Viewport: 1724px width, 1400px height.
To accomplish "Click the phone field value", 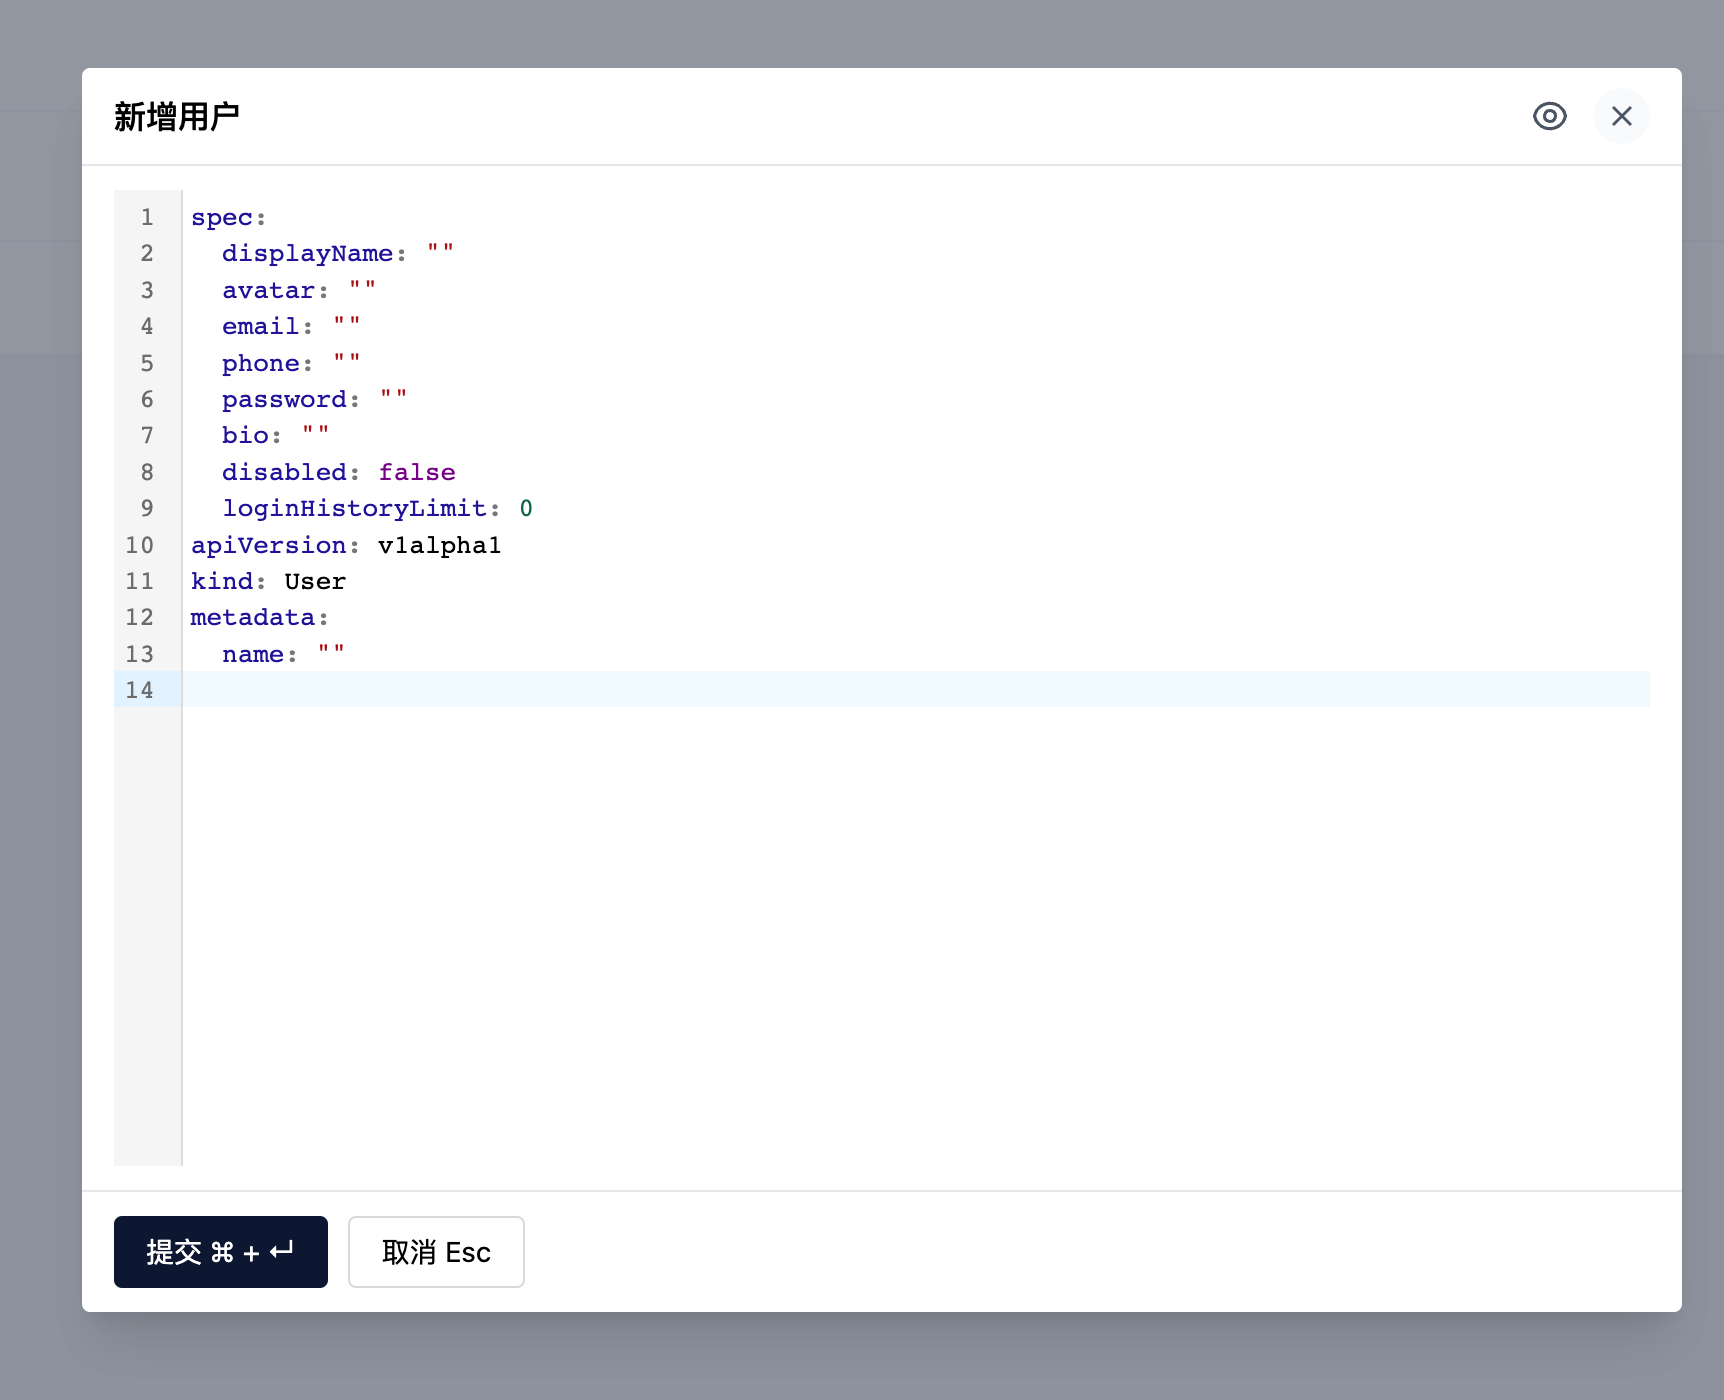I will tap(347, 362).
